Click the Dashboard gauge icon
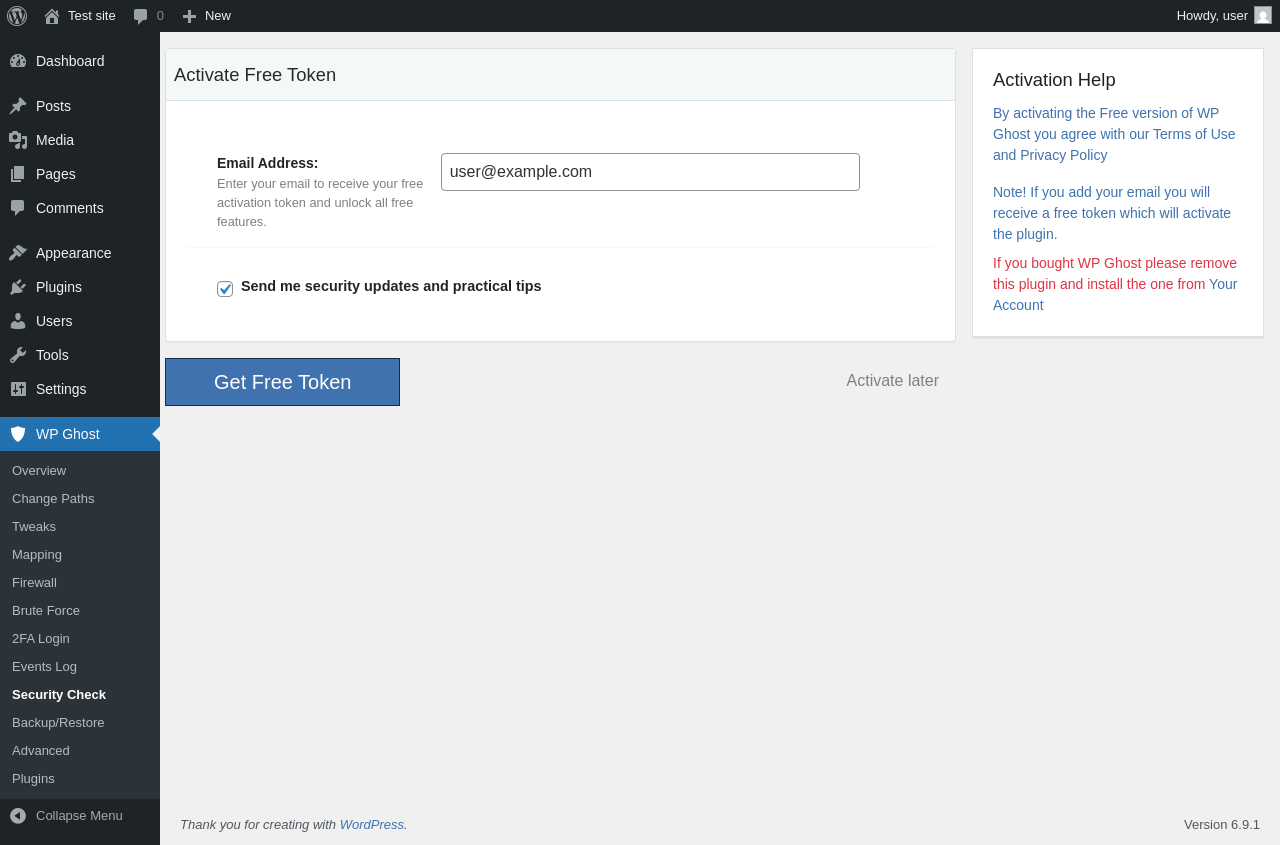Viewport: 1280px width, 845px height. pos(18,61)
